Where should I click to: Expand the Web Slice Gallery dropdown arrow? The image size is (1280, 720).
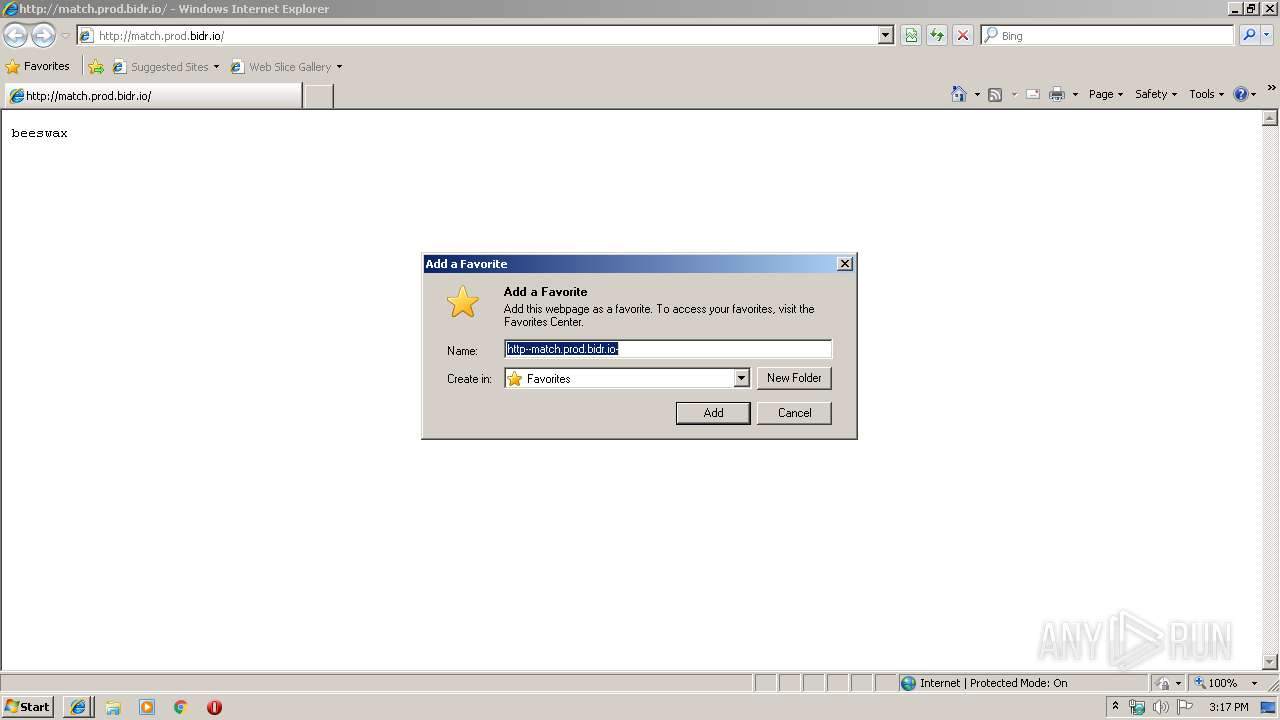coord(339,67)
